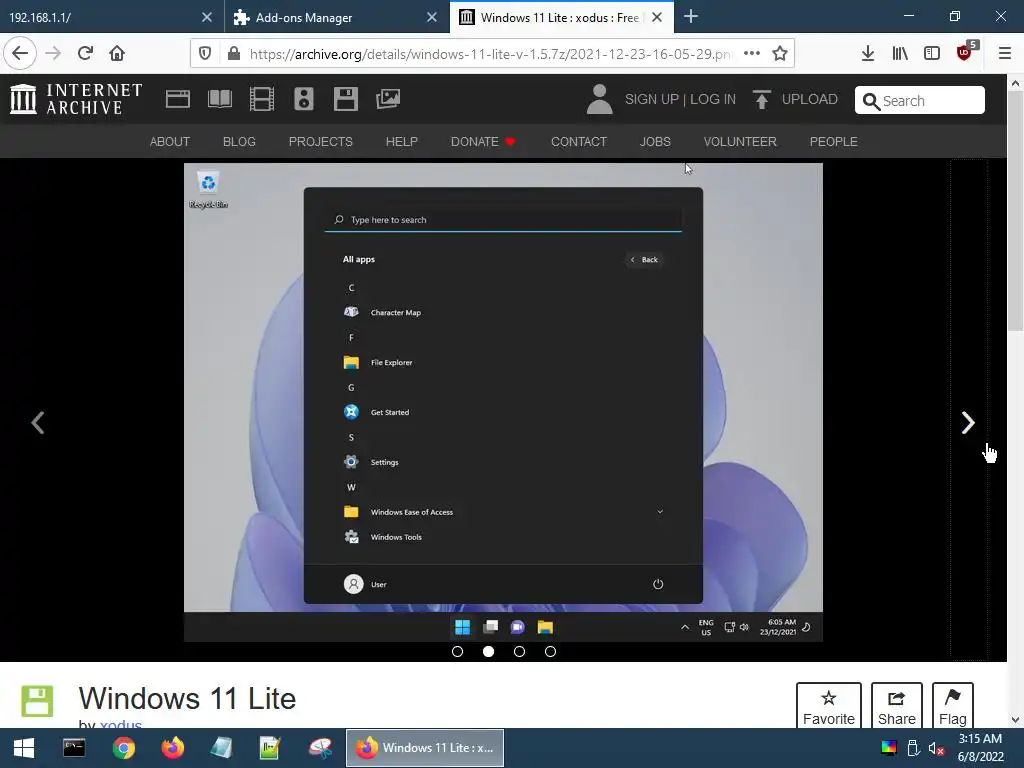Open the Downloads arrow panel
The width and height of the screenshot is (1024, 768).
[867, 54]
